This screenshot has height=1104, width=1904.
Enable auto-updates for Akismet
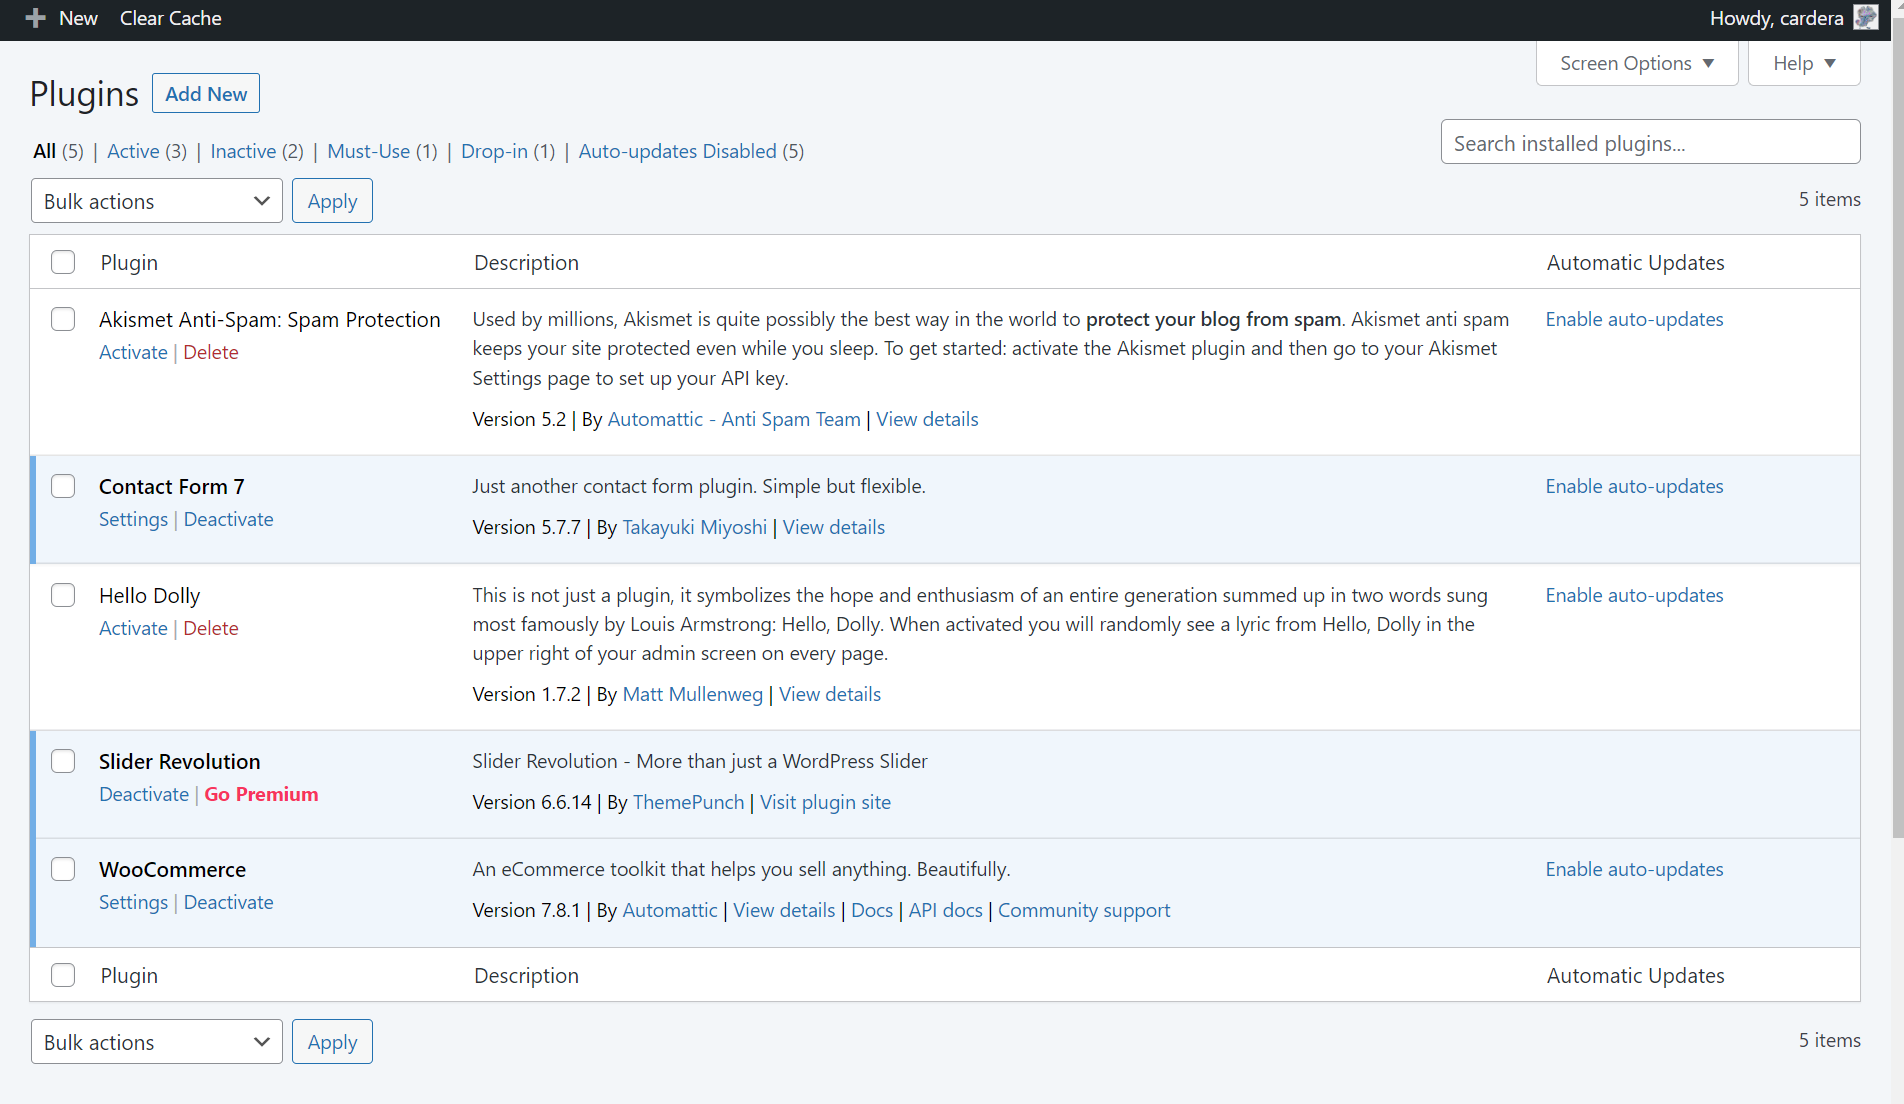click(x=1634, y=319)
